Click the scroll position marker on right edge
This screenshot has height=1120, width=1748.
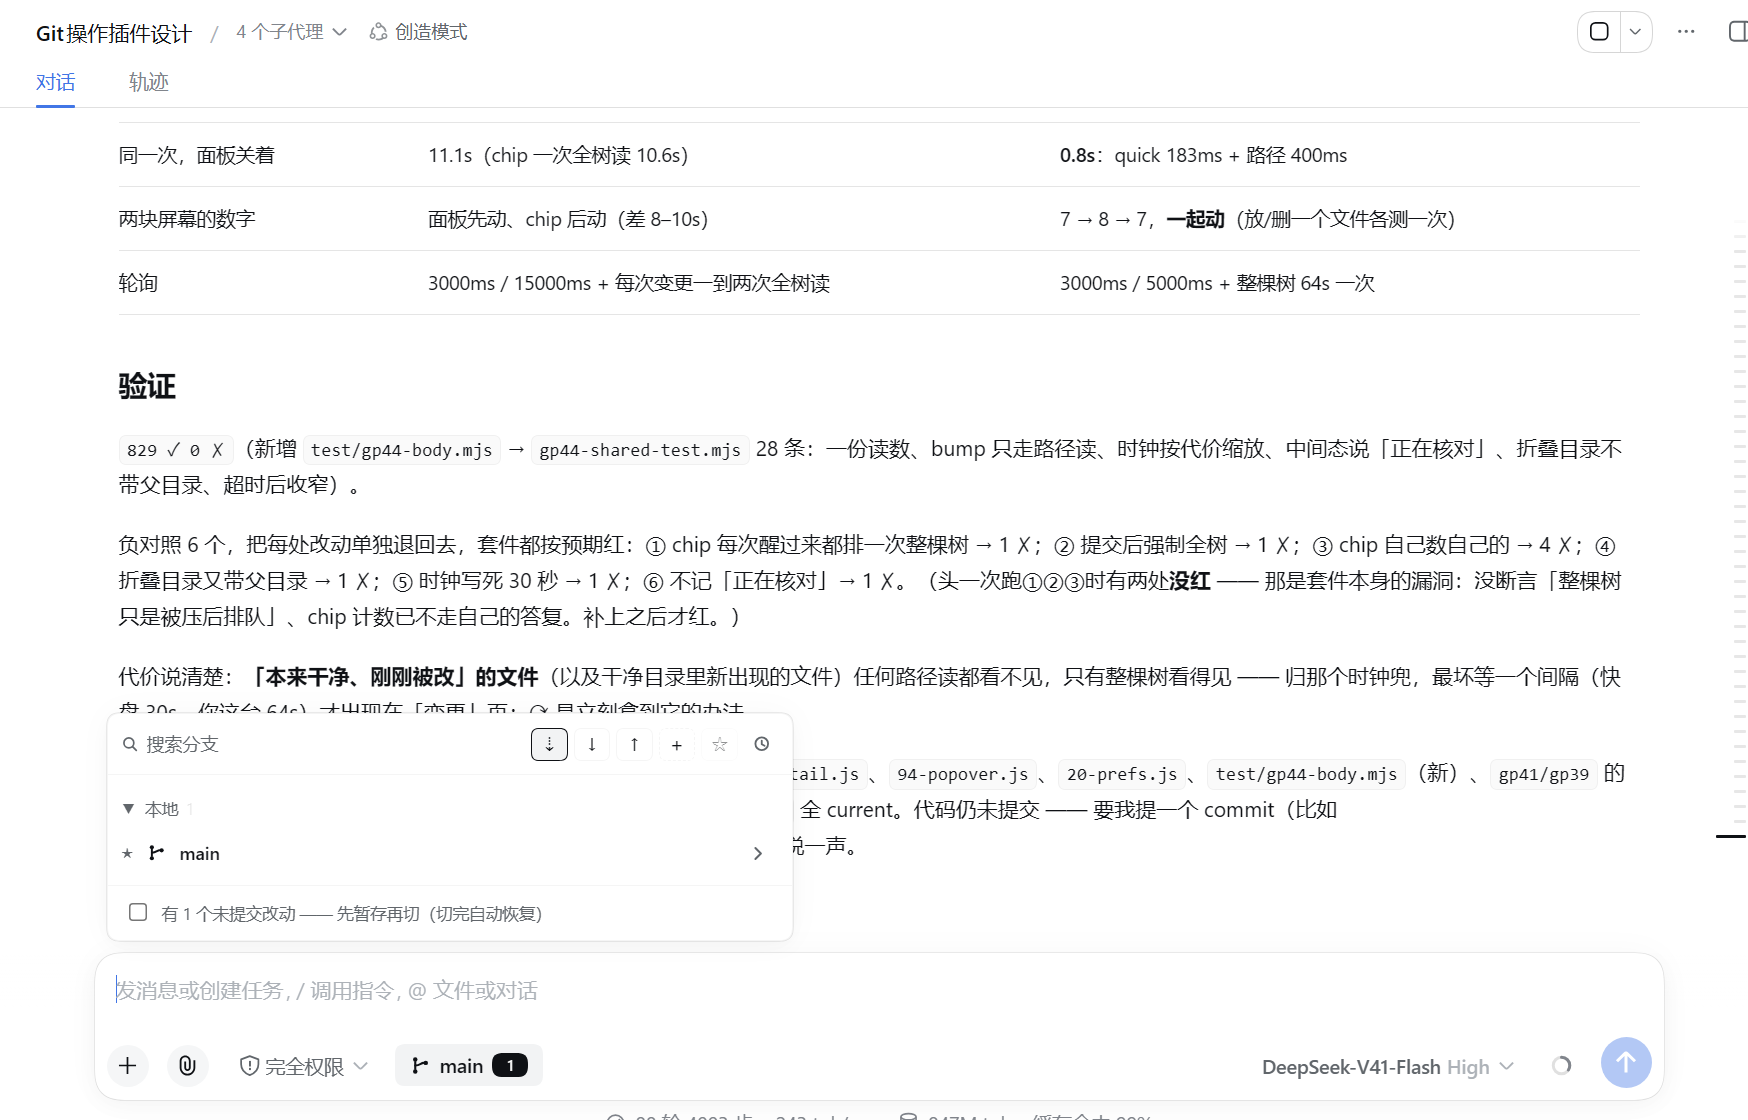[x=1731, y=836]
